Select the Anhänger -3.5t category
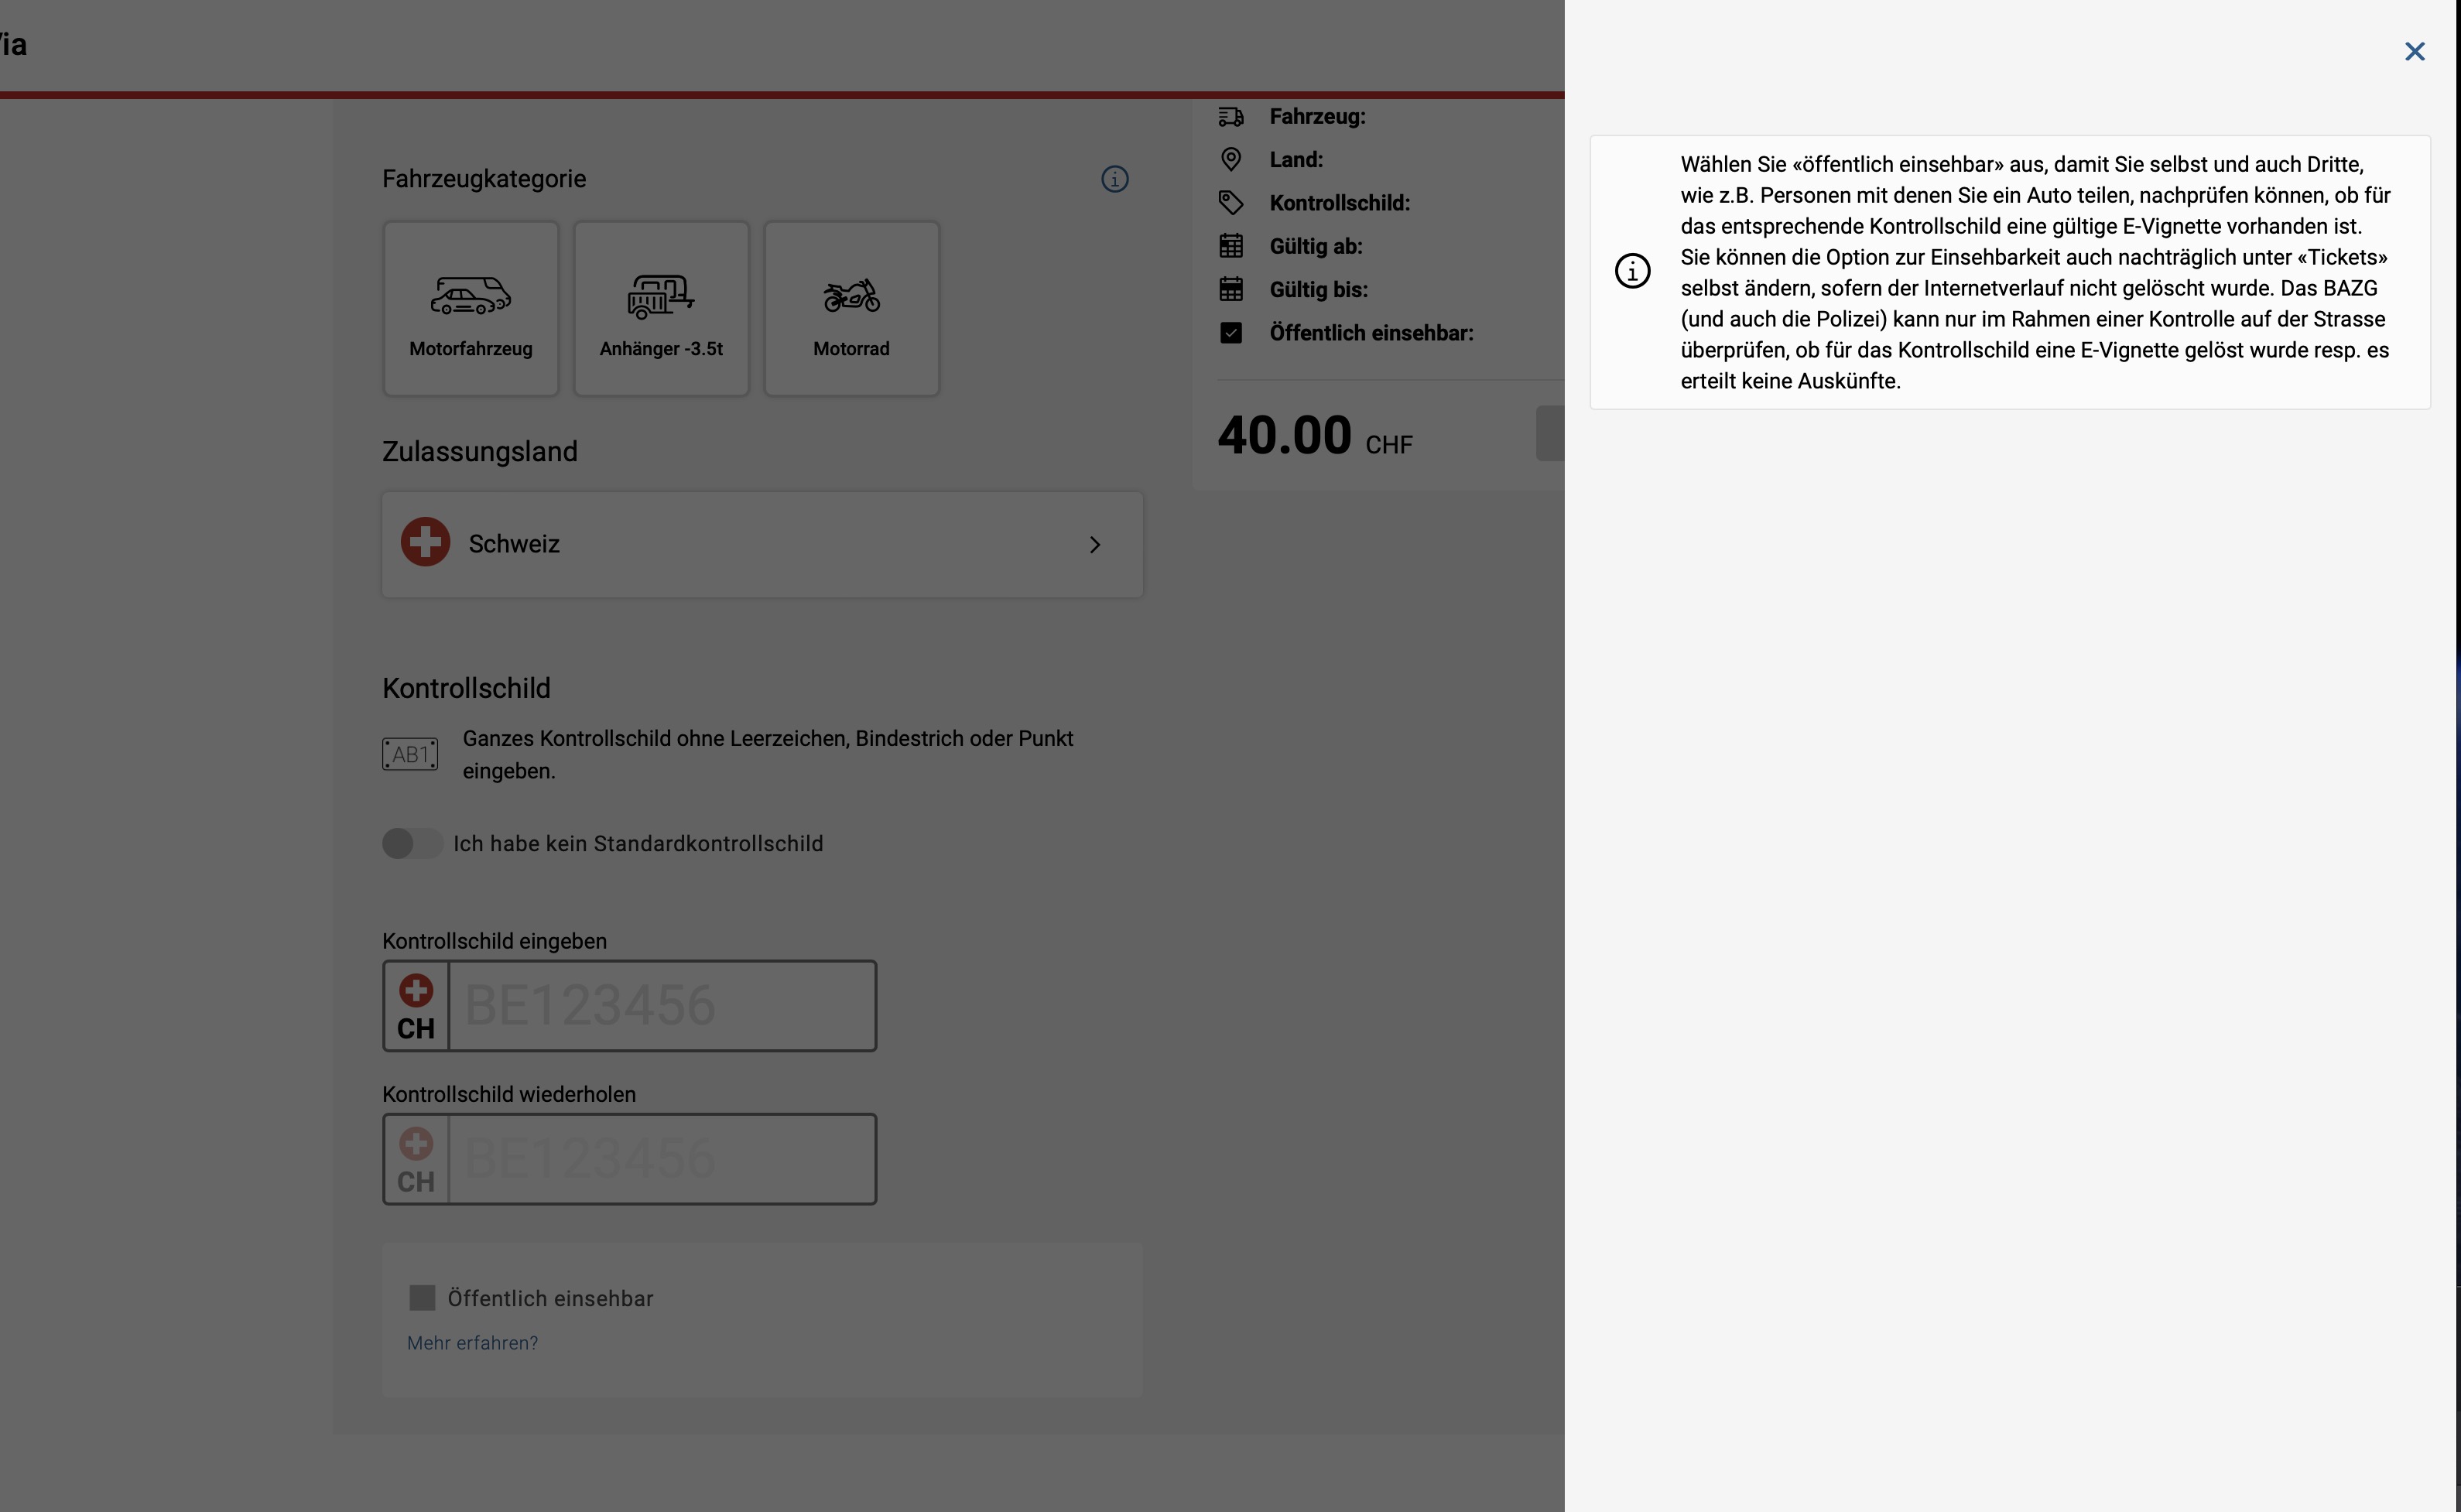The width and height of the screenshot is (2461, 1512). (x=661, y=309)
